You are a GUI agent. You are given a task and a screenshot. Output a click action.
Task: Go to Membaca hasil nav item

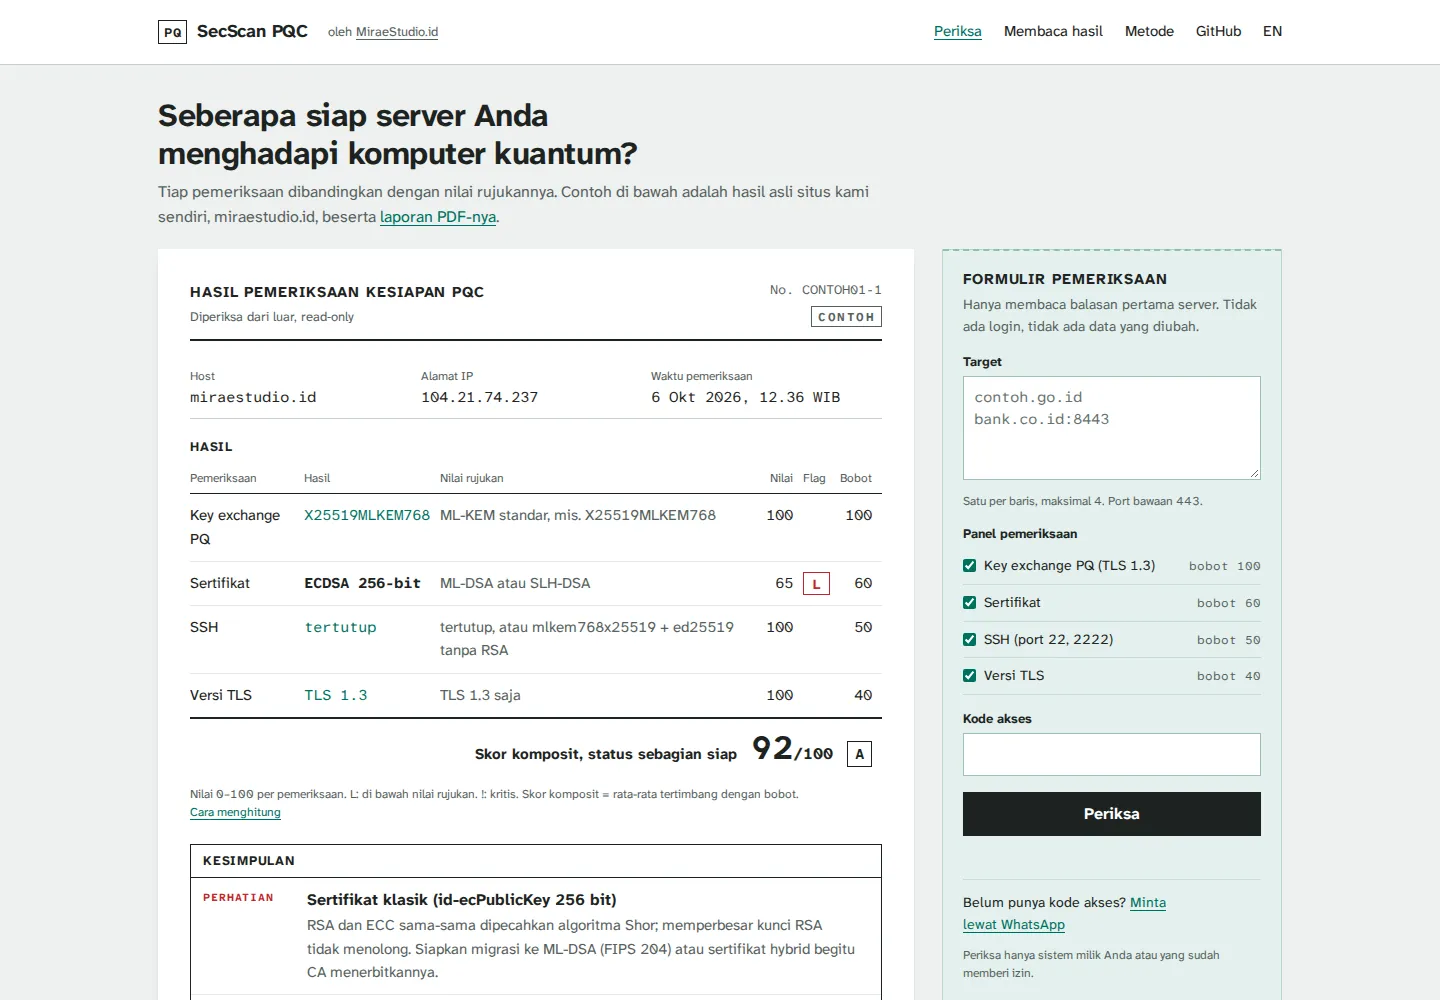pyautogui.click(x=1053, y=31)
